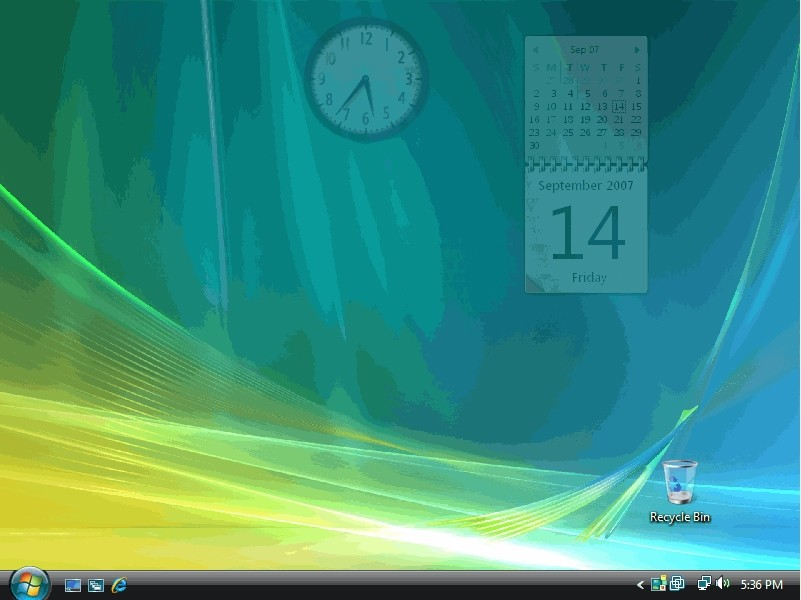Select date 9 in calendar gadget
Viewport: 801px width, 600px height.
[535, 107]
